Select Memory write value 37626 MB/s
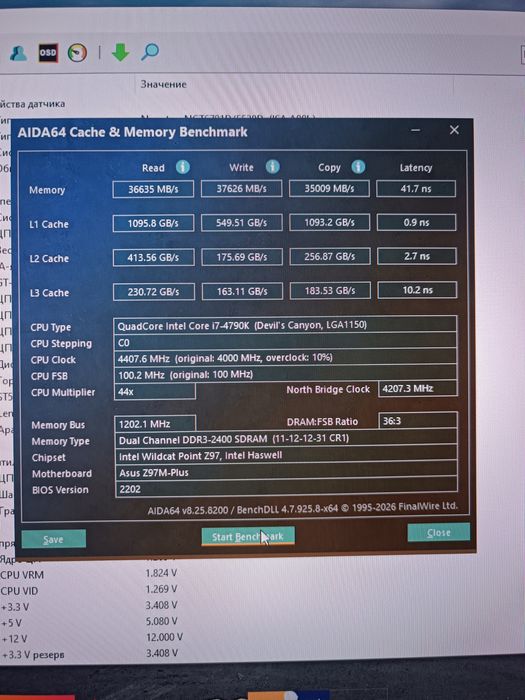525x700 pixels. click(x=242, y=188)
